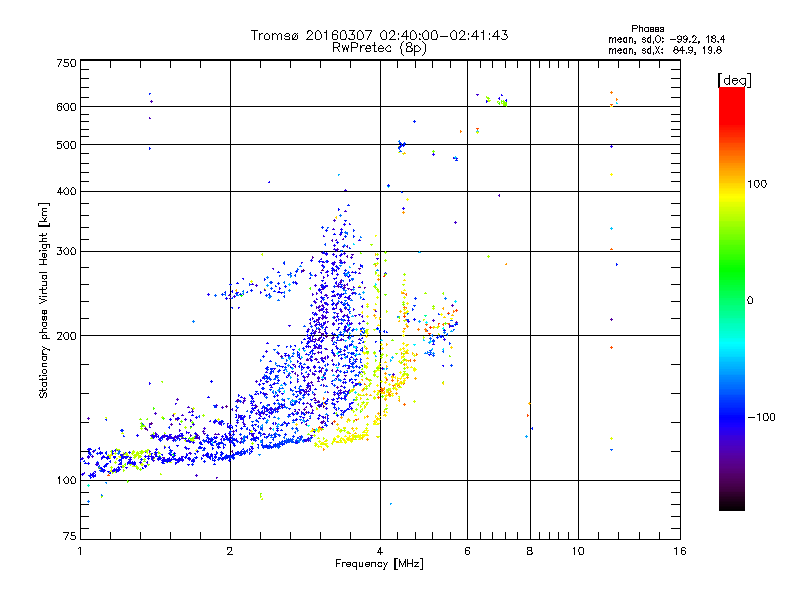Click the plot title 'Tromsø 20160307 02:40:00-02:41:43'
This screenshot has height=600, width=800.
click(379, 35)
